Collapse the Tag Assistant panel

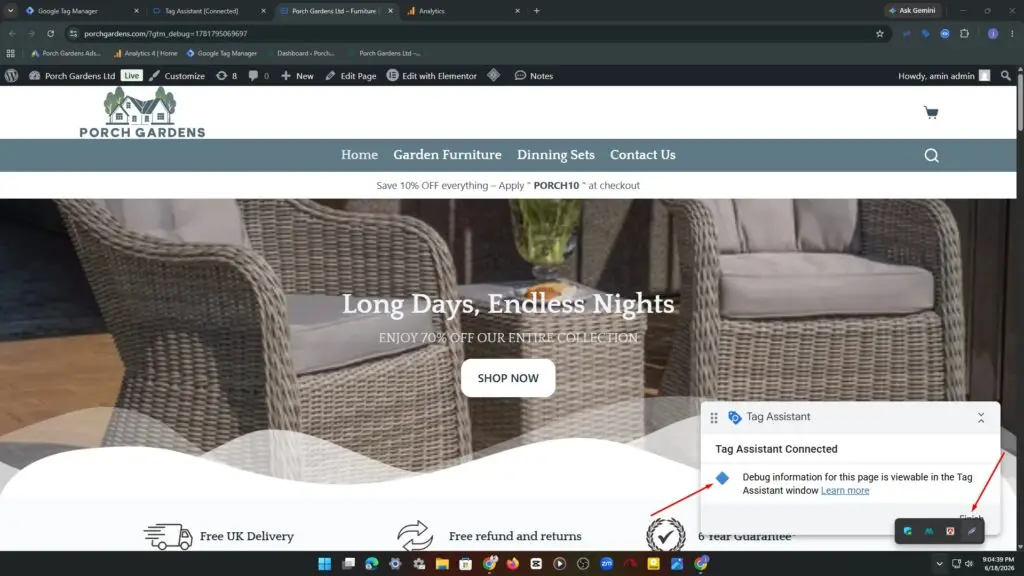981,418
